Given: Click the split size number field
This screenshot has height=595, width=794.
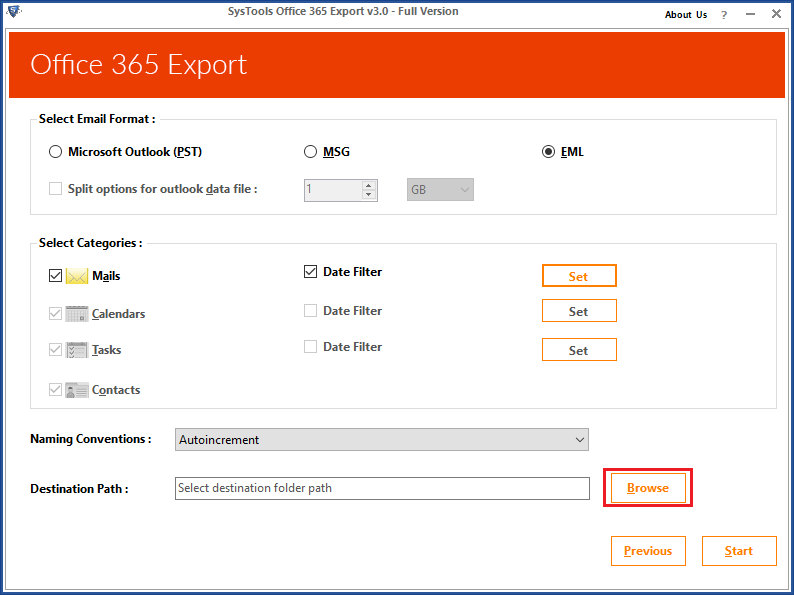Looking at the screenshot, I should tap(333, 190).
